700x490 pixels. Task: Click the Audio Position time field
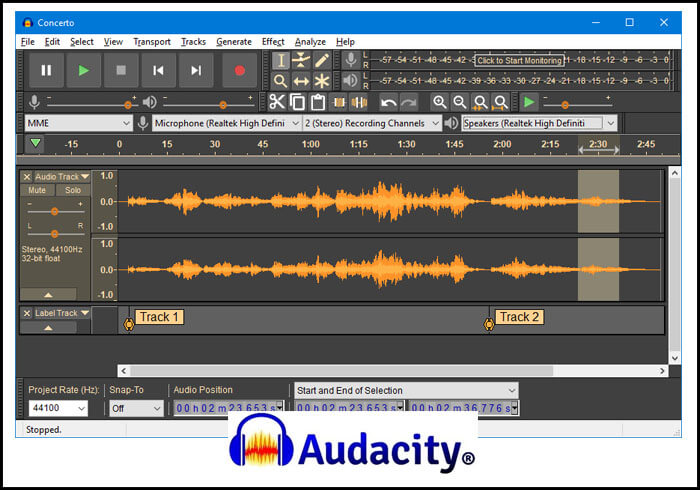click(x=229, y=408)
